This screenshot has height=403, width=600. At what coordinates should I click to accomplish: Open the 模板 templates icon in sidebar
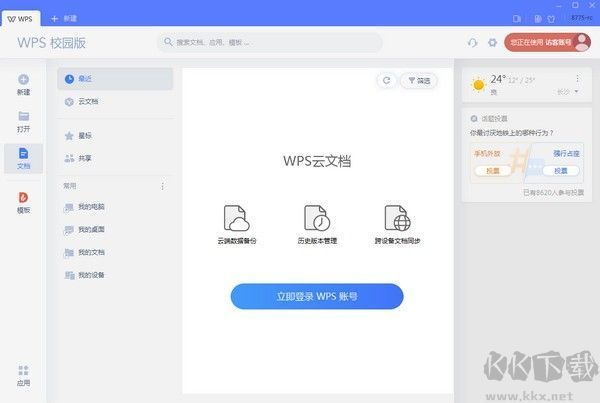[23, 197]
